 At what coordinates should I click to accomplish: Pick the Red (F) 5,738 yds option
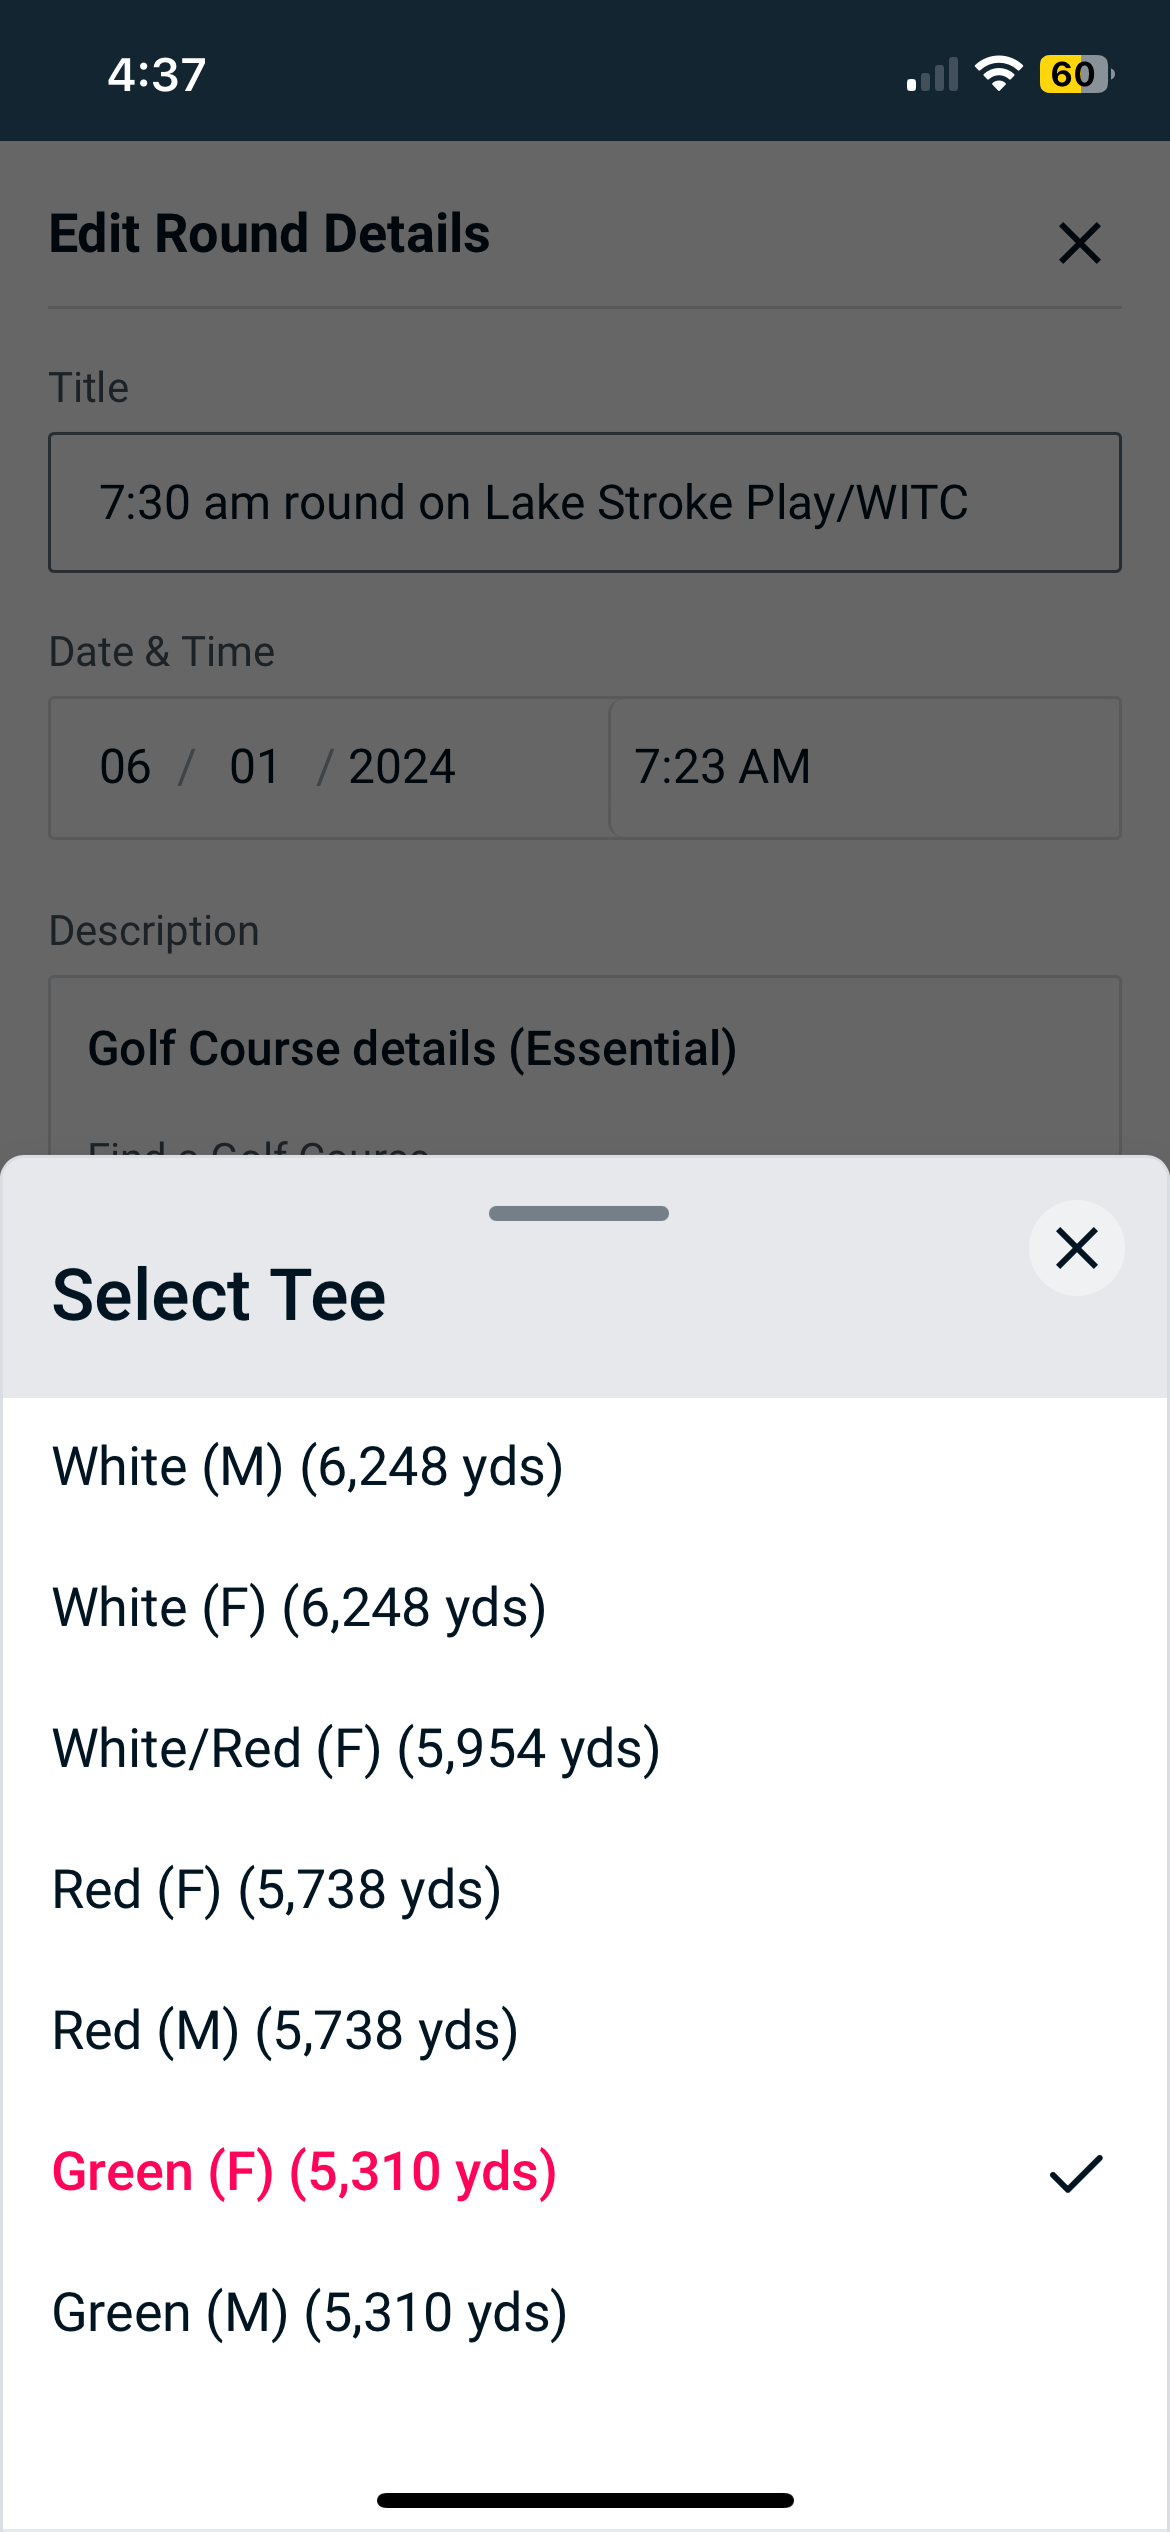(277, 1890)
